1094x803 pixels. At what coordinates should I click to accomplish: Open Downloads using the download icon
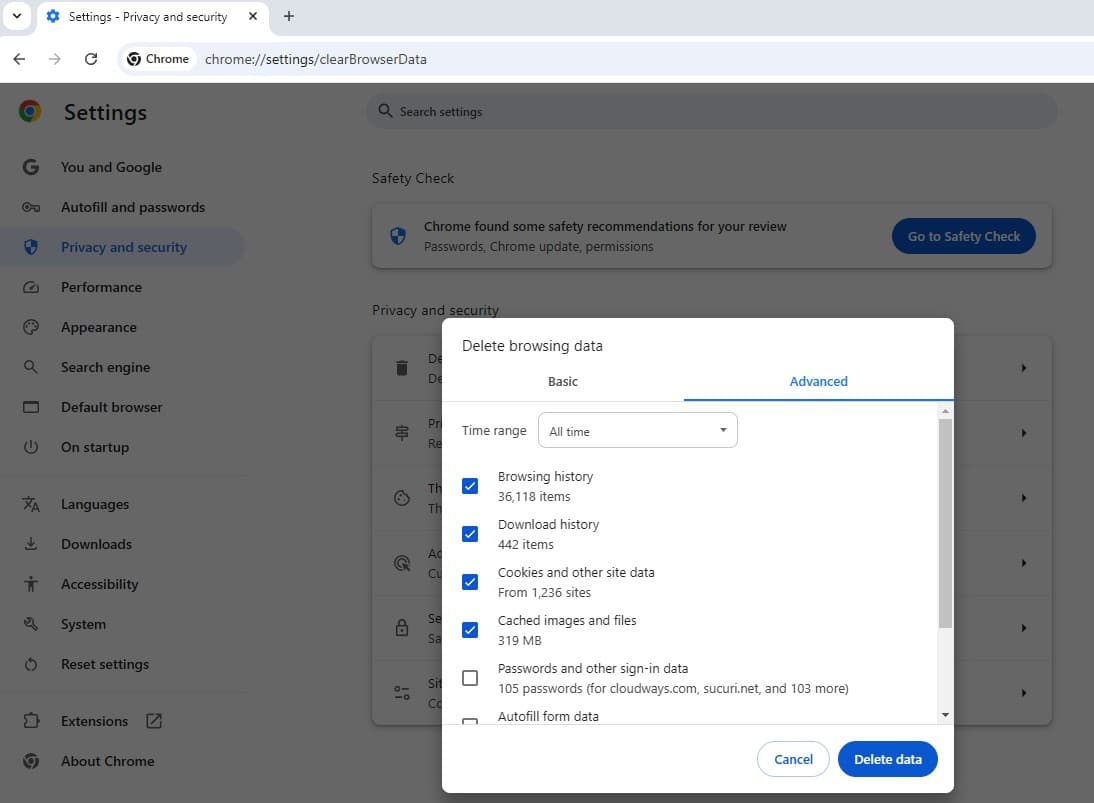pos(30,544)
